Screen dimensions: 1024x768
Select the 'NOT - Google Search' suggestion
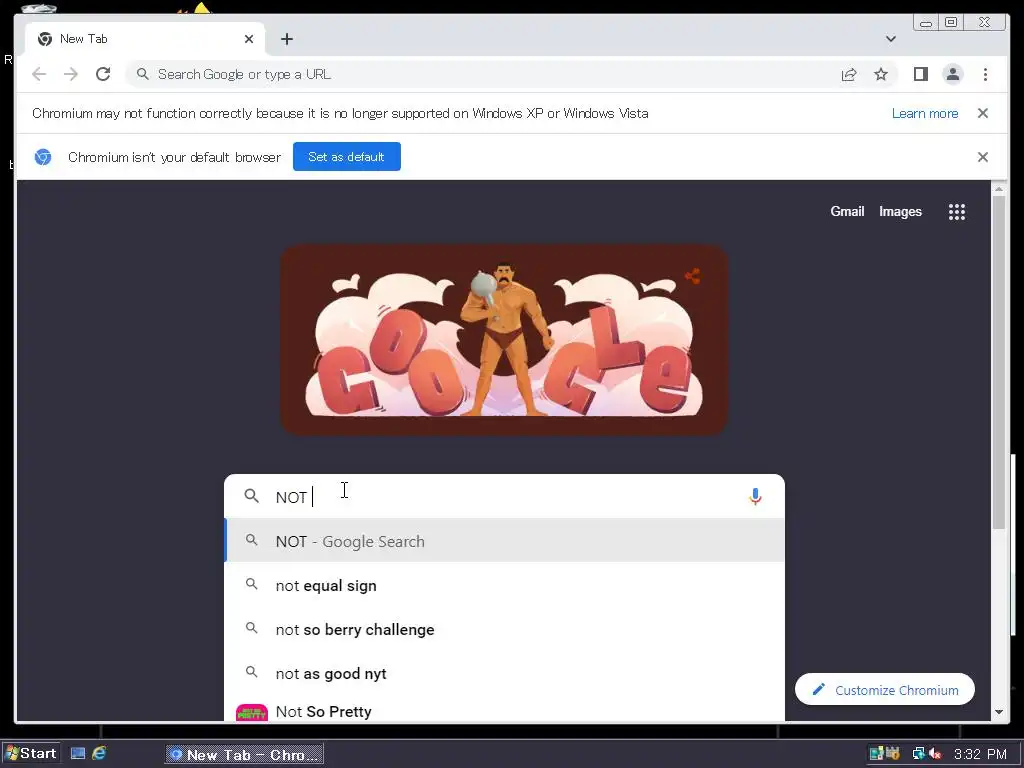[504, 541]
